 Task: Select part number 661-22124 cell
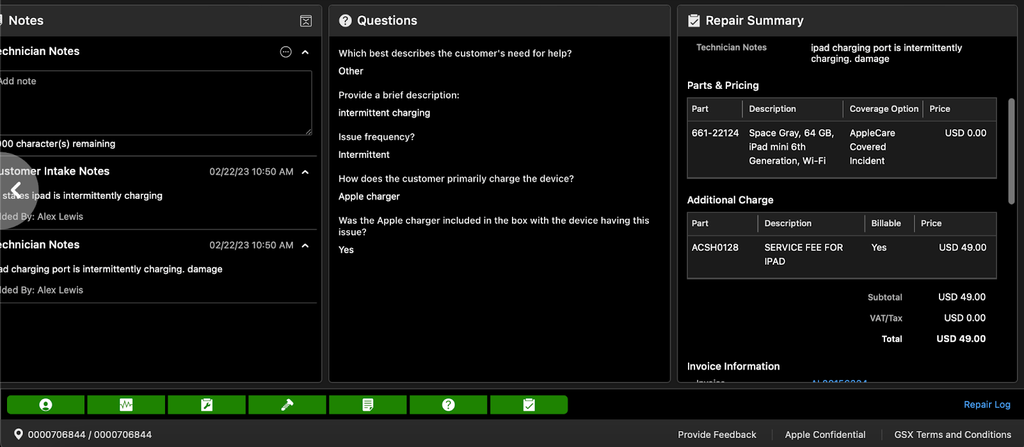[x=715, y=133]
